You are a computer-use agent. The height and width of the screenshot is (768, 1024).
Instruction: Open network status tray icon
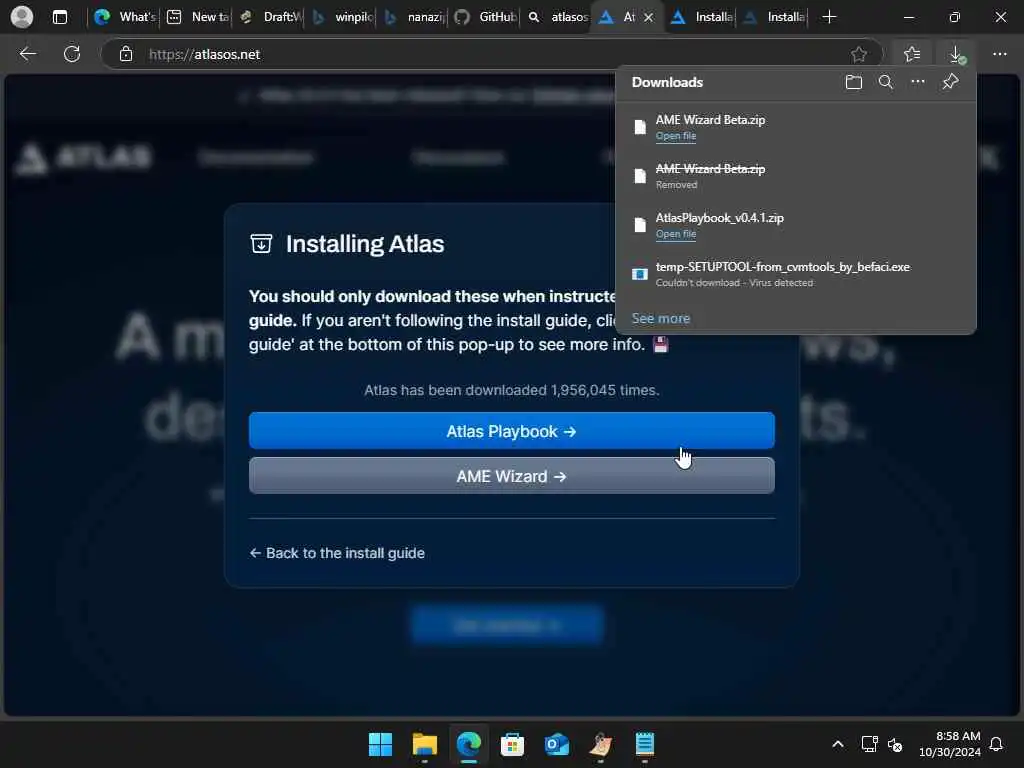click(x=869, y=744)
